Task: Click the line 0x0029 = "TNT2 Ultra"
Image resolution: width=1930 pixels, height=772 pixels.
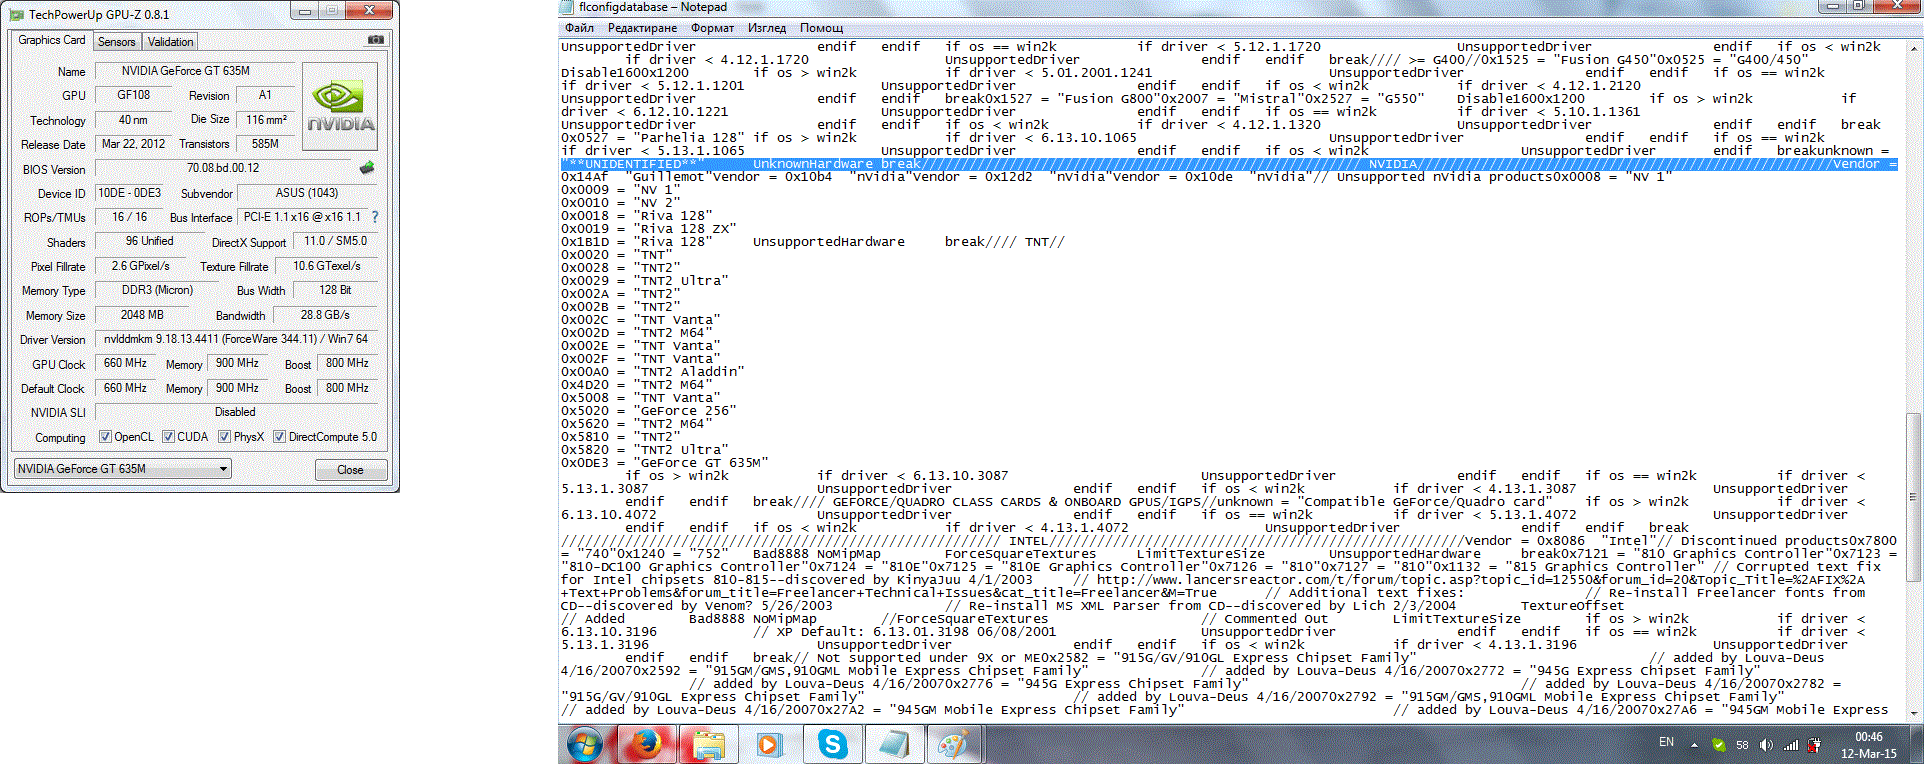Action: pos(645,281)
